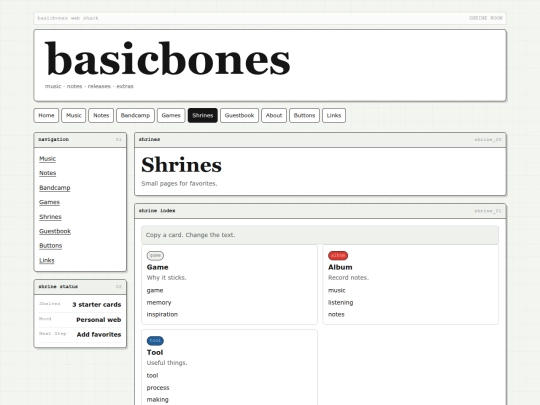540x405 pixels.
Task: Select the Notes button in top nav bar
Action: click(x=101, y=115)
